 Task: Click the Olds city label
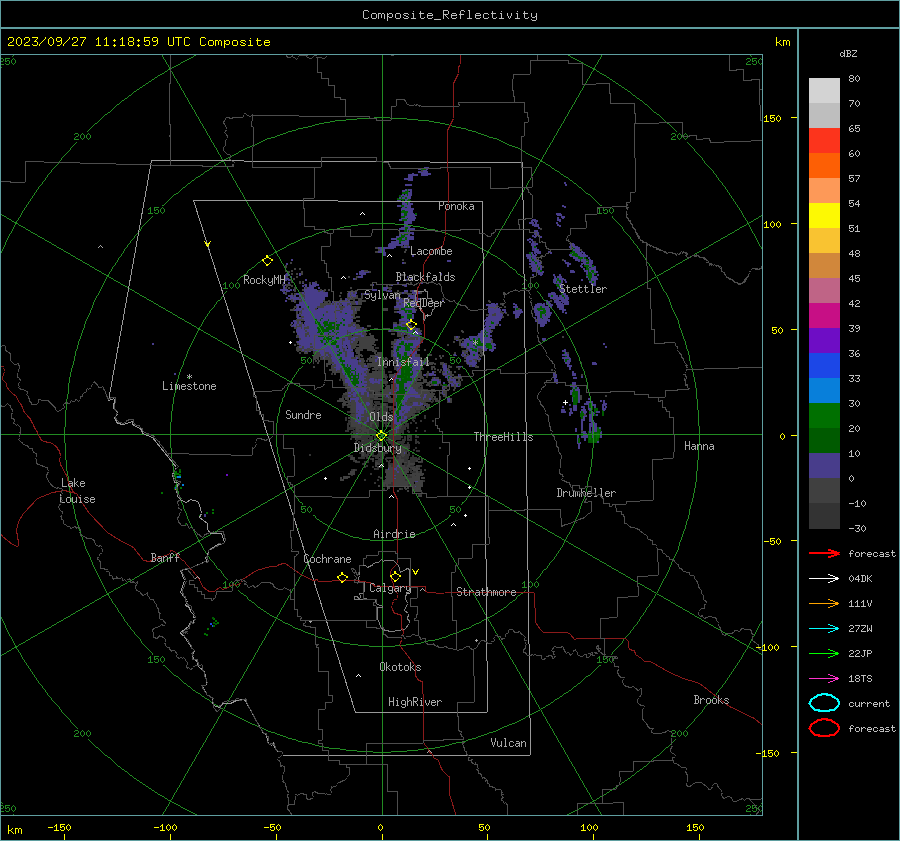(x=381, y=417)
